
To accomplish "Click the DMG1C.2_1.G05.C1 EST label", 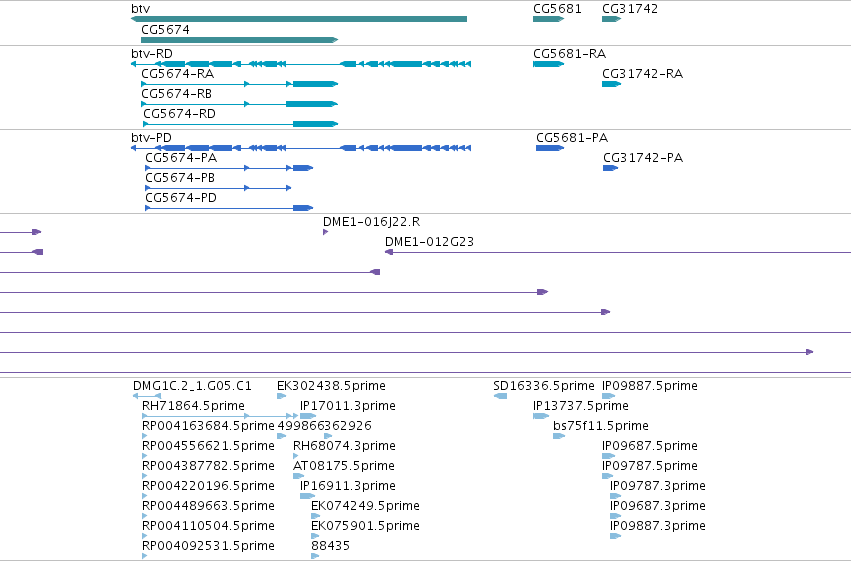I will 193,386.
